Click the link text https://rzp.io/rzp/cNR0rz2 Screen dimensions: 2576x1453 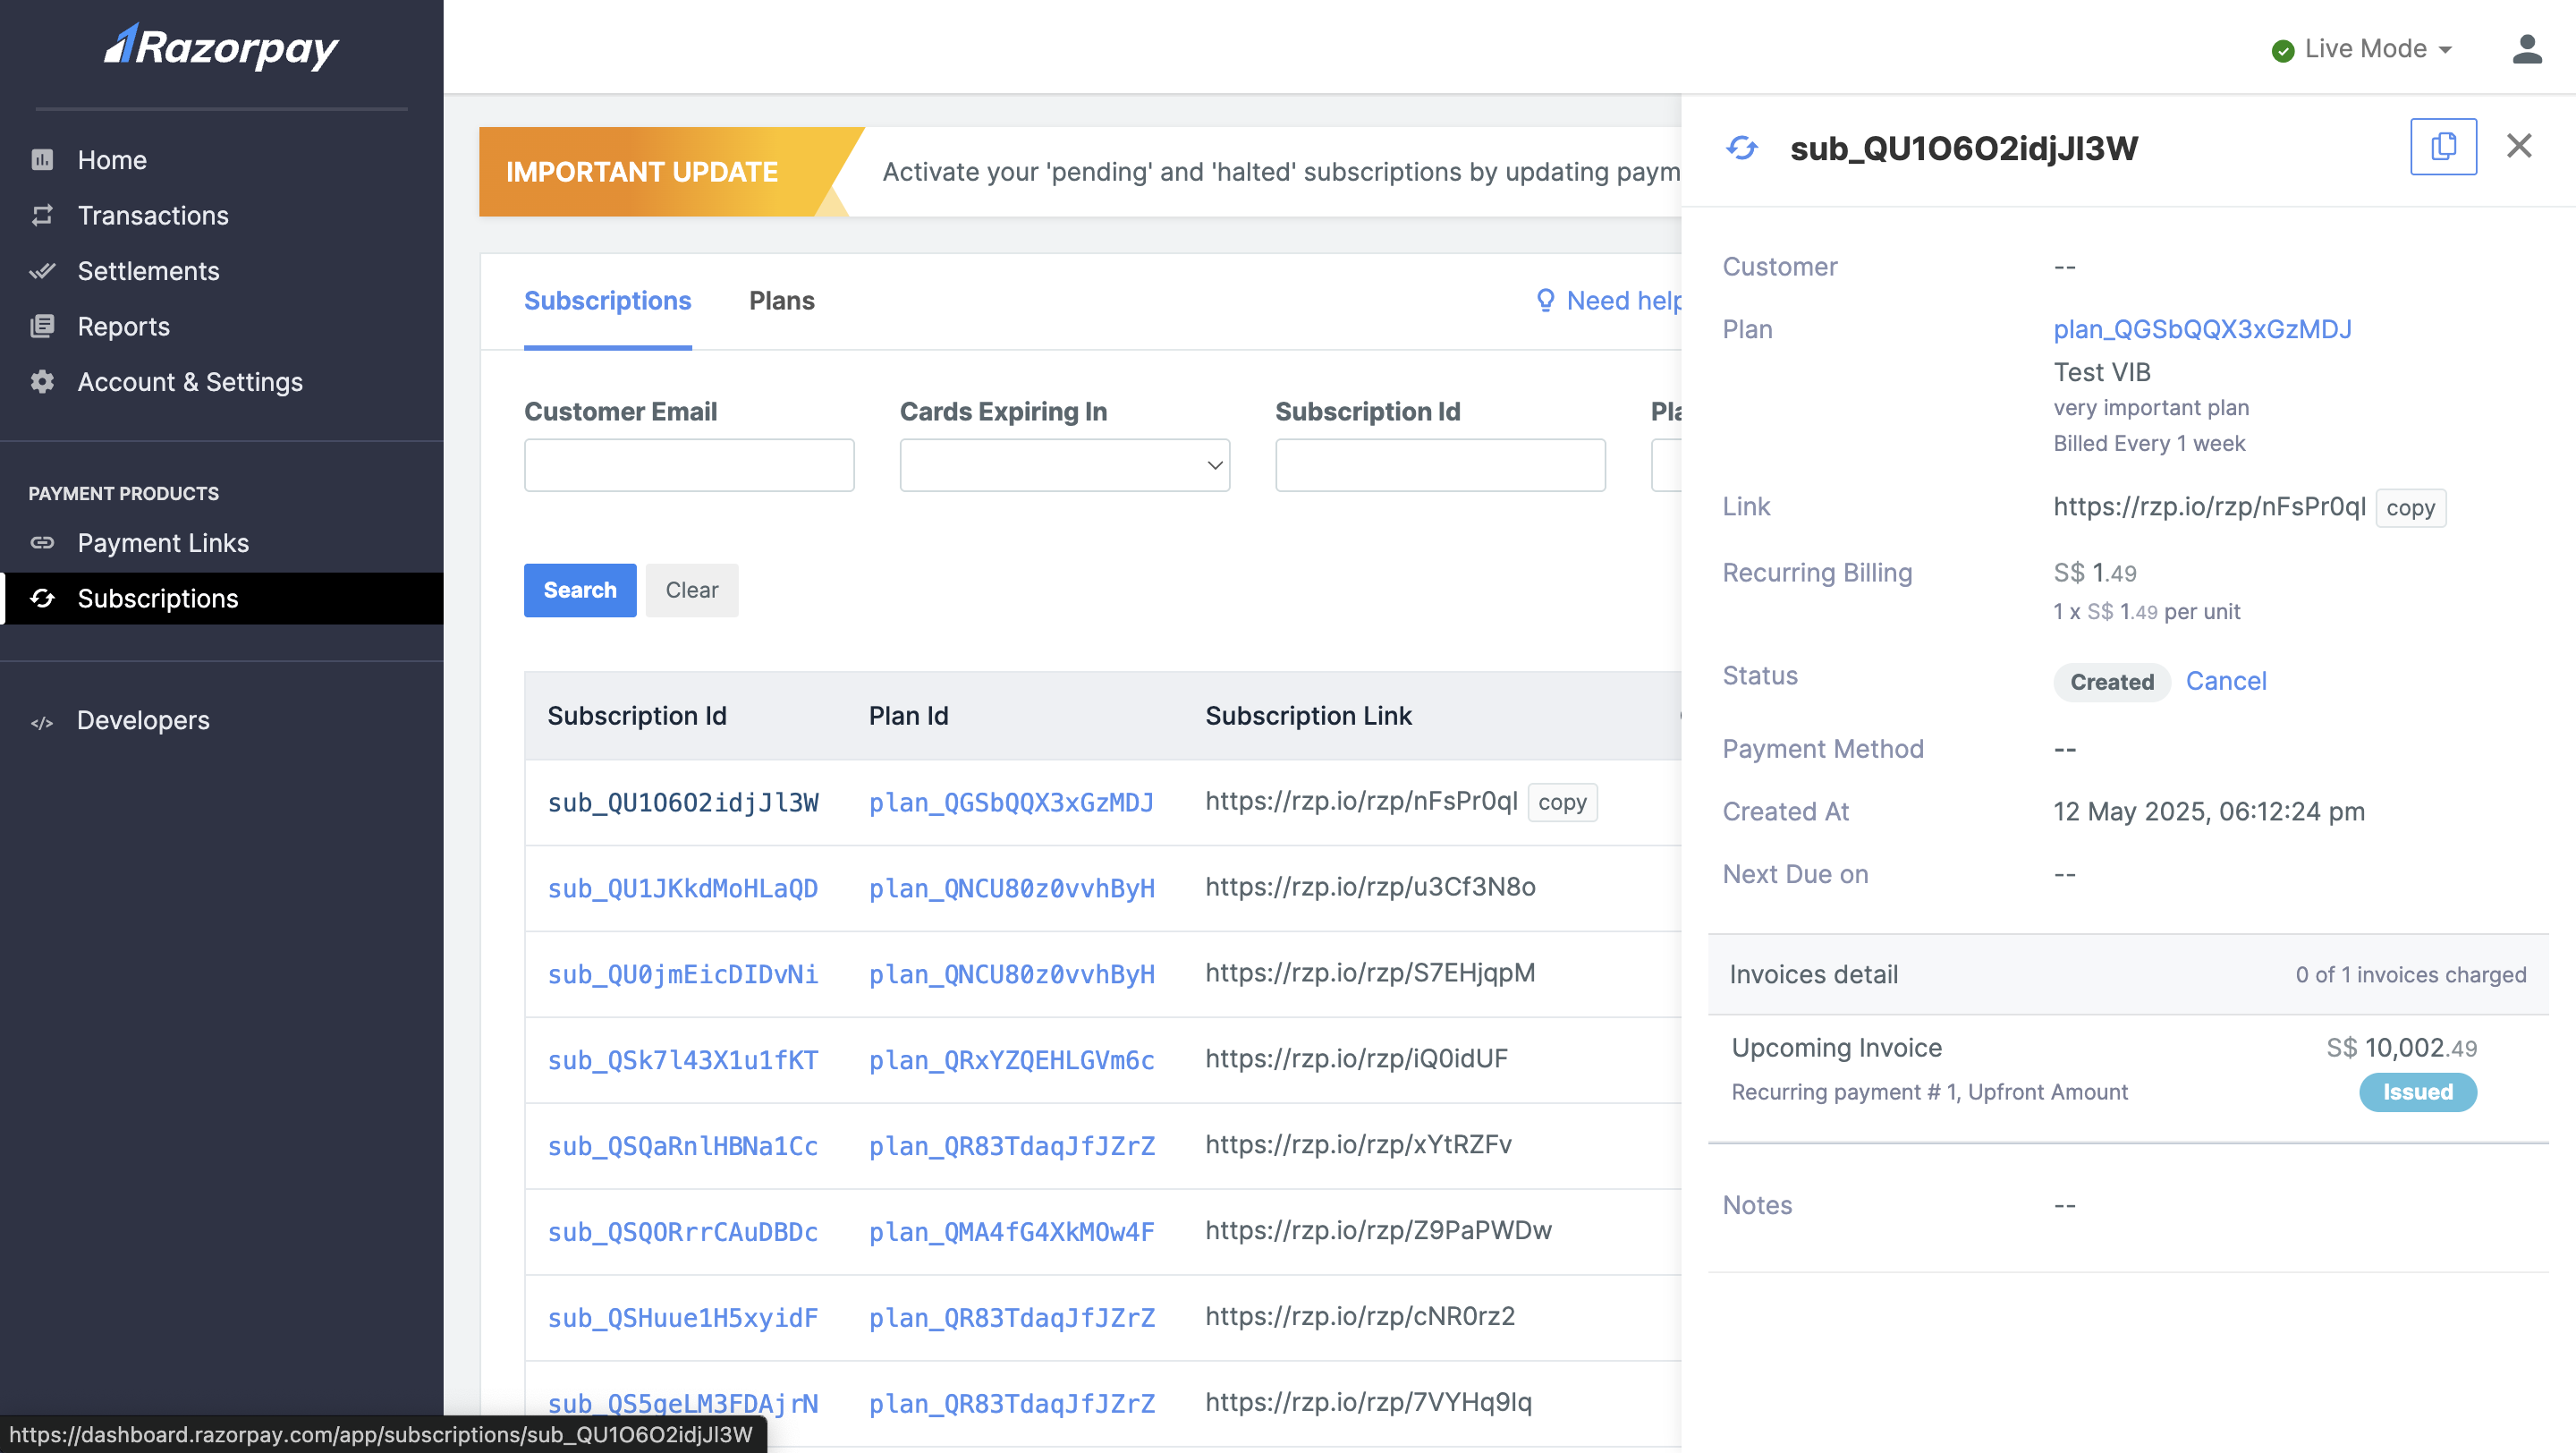[x=1360, y=1317]
